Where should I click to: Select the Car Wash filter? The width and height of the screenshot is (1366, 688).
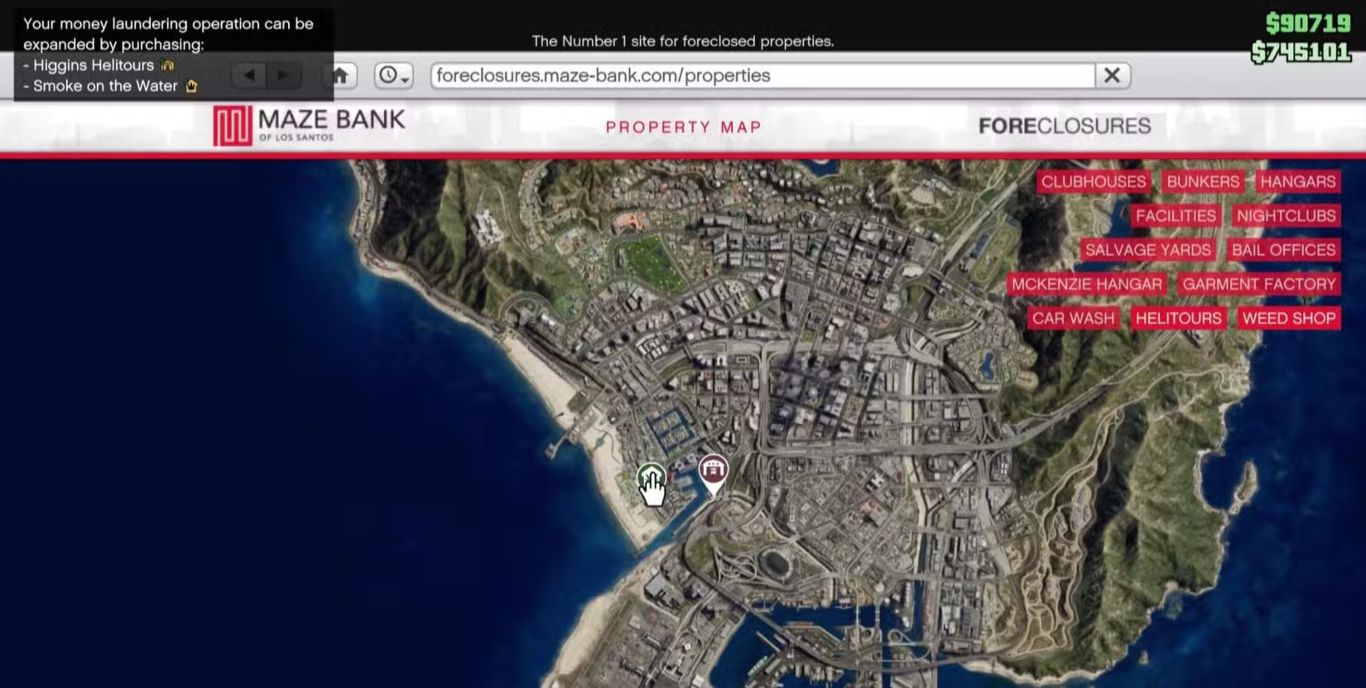[x=1073, y=318]
